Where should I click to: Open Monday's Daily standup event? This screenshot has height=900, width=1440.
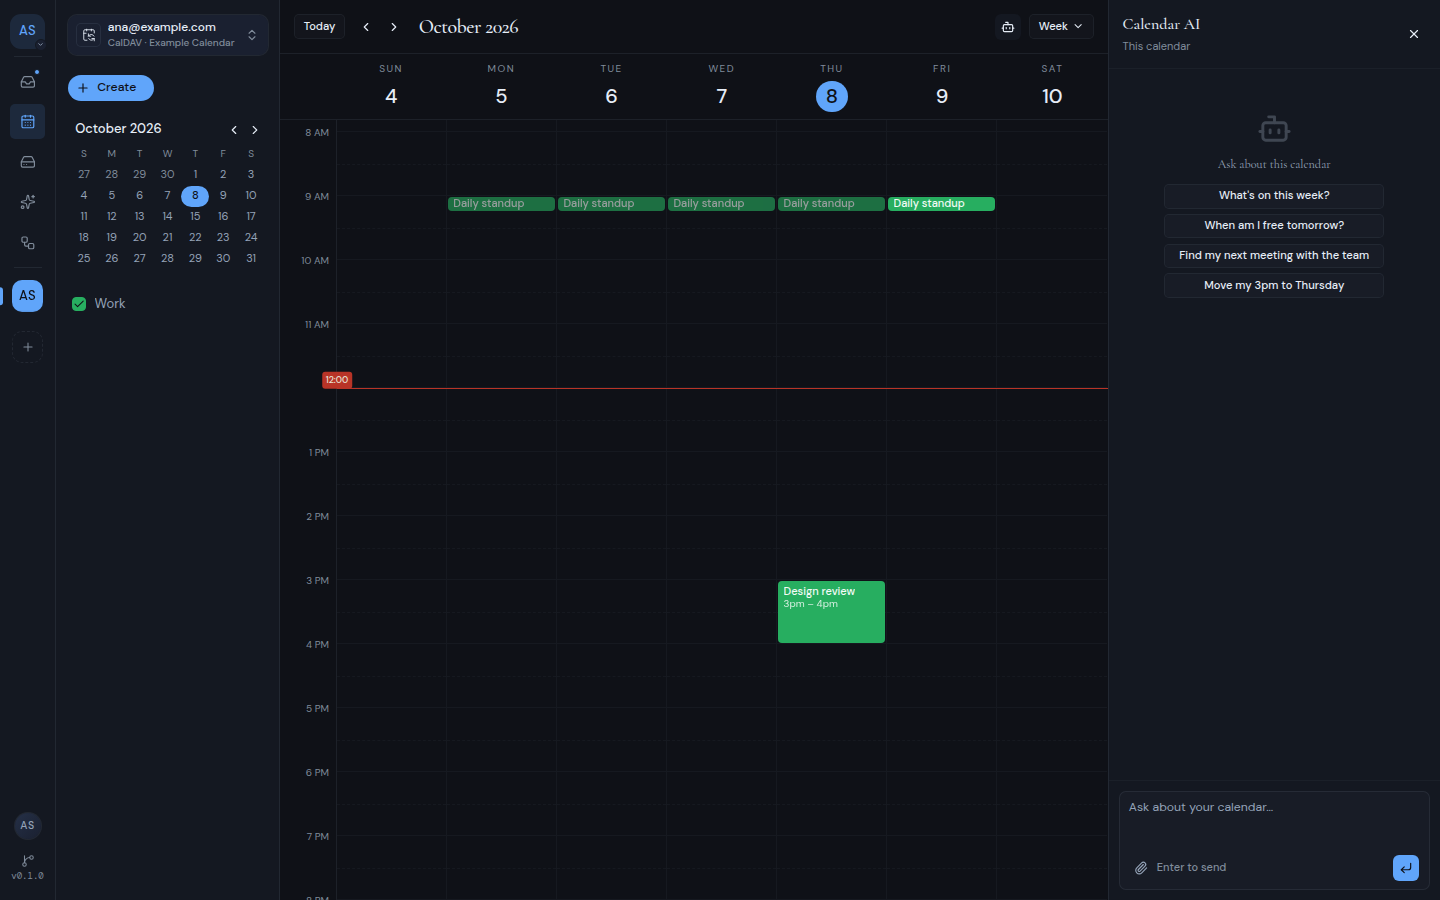(x=501, y=204)
